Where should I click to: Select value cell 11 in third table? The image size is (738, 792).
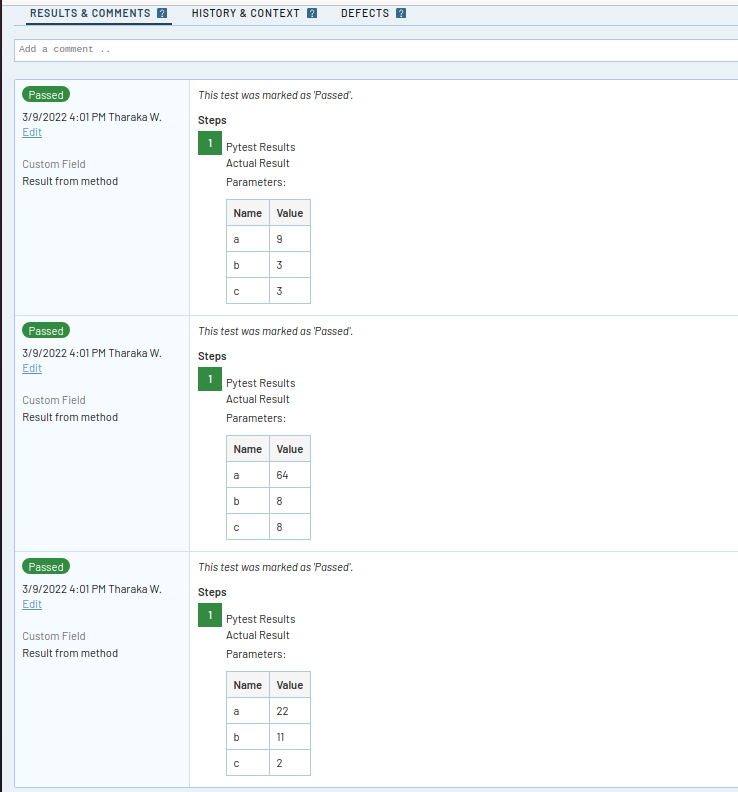tap(289, 737)
